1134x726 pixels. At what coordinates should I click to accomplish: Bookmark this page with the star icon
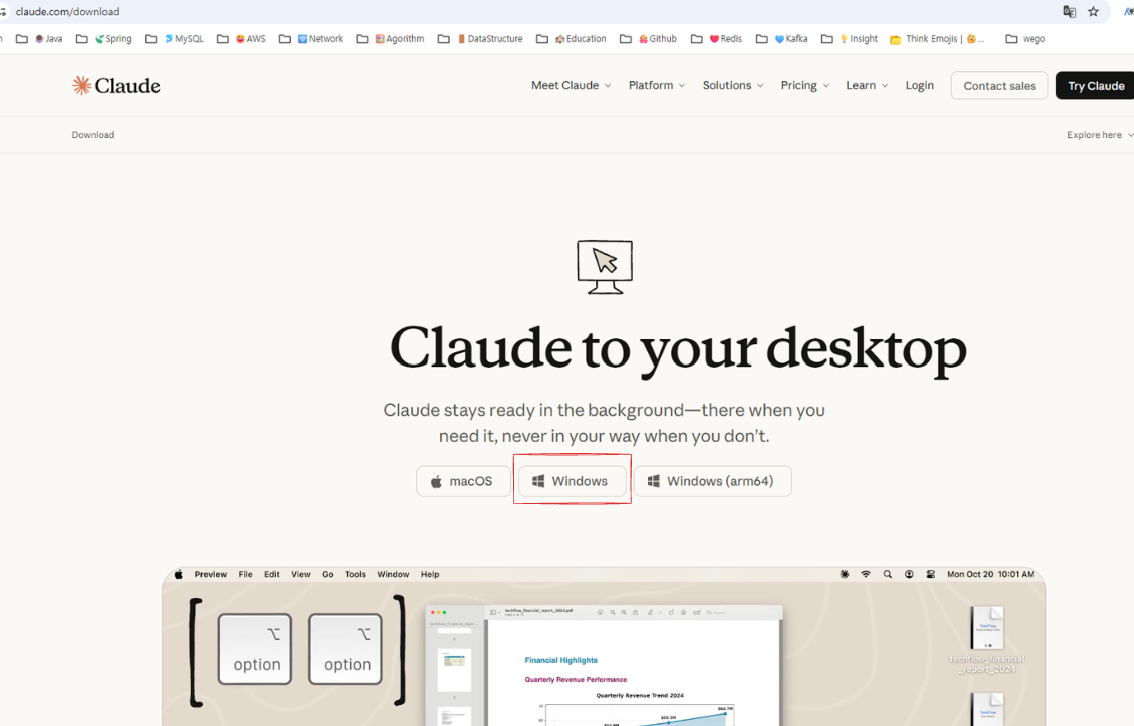click(x=1093, y=12)
